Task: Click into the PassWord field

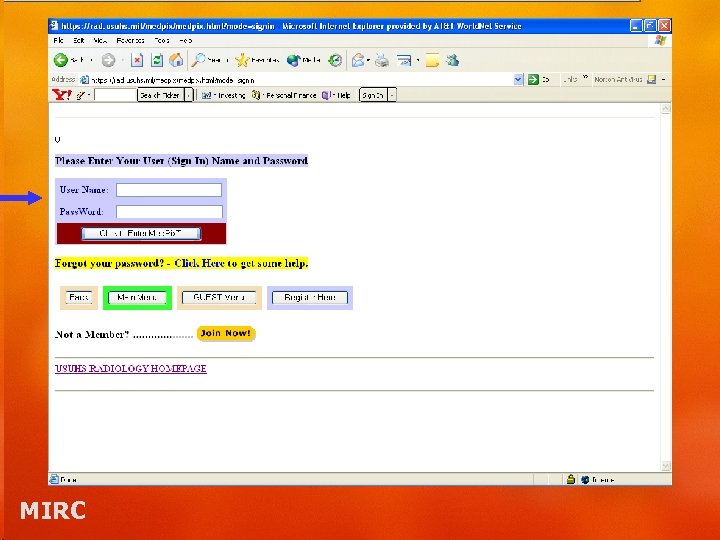Action: 169,212
